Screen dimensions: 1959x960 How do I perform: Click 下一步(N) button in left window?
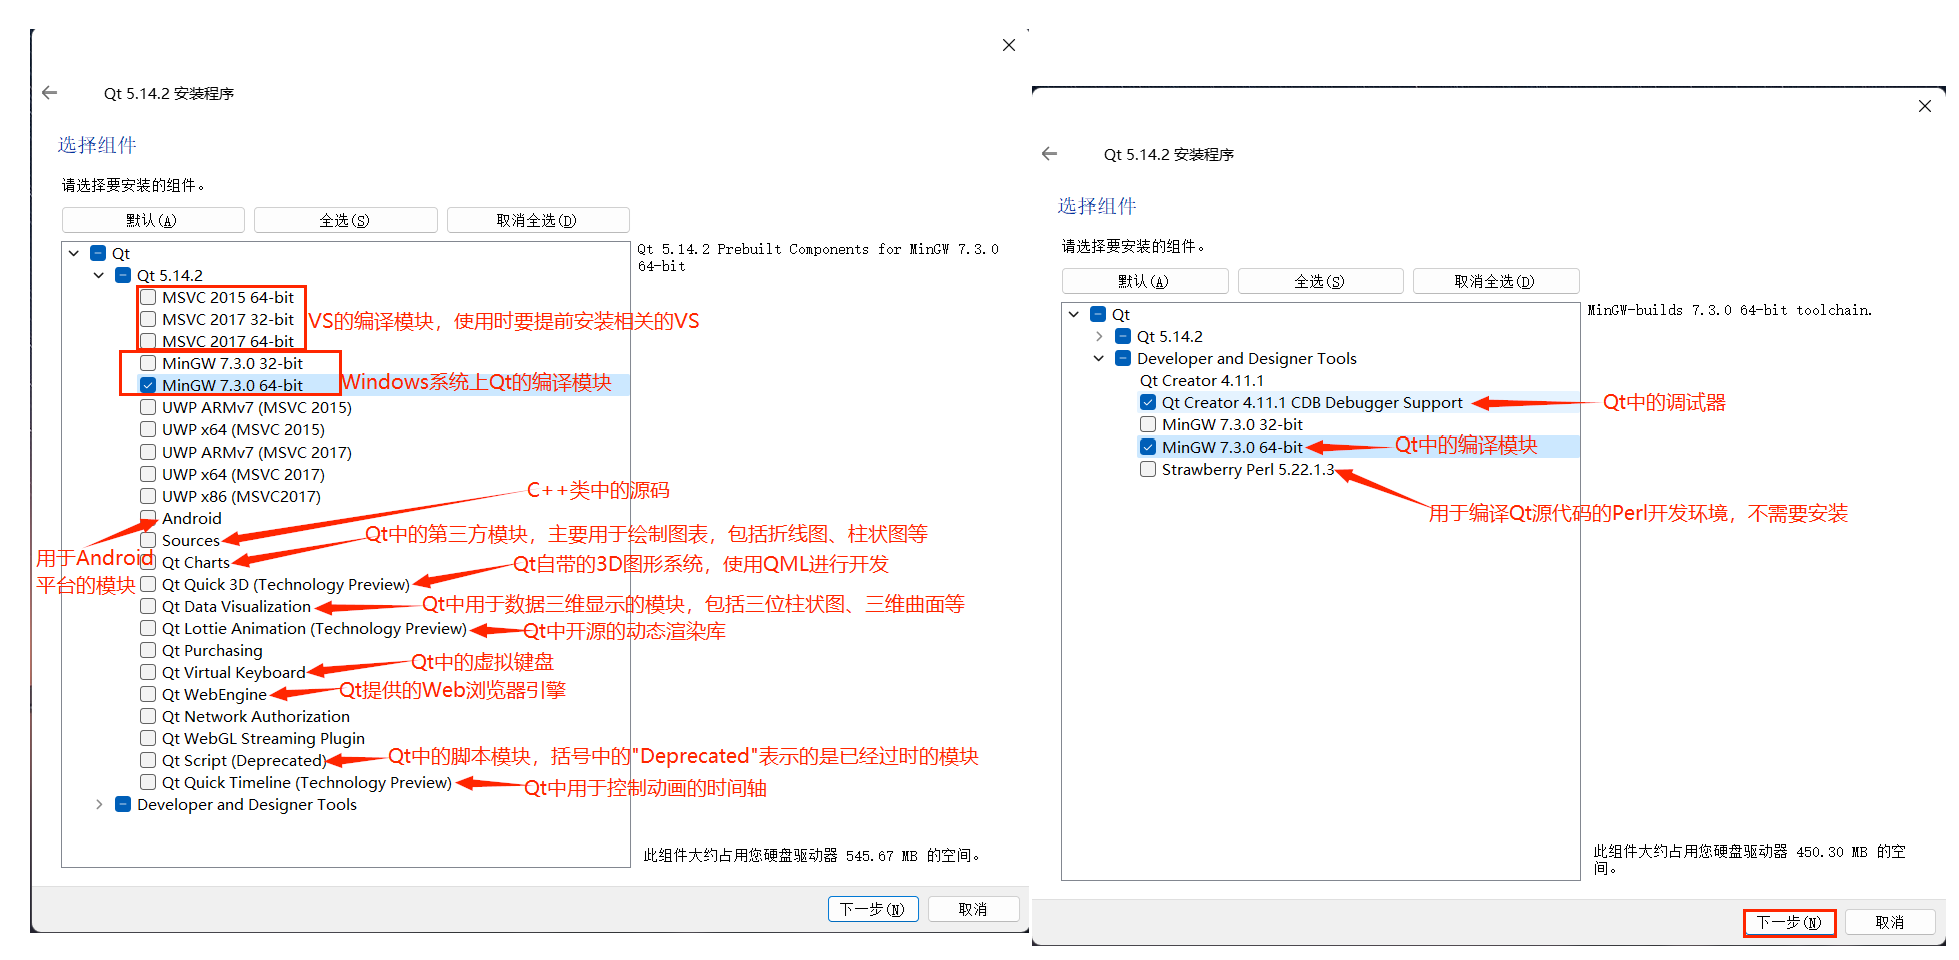873,909
